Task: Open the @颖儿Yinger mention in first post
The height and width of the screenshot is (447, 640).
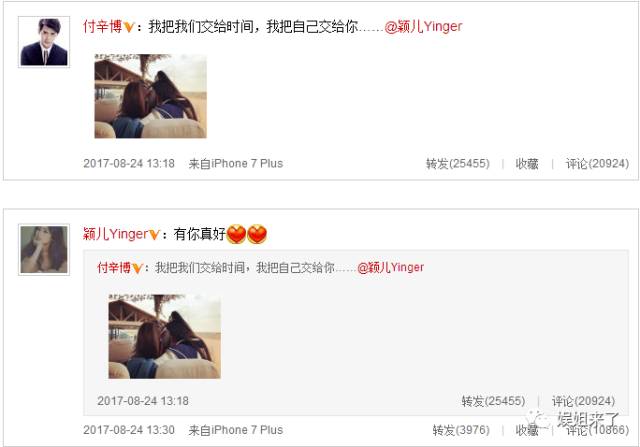Action: (x=423, y=27)
